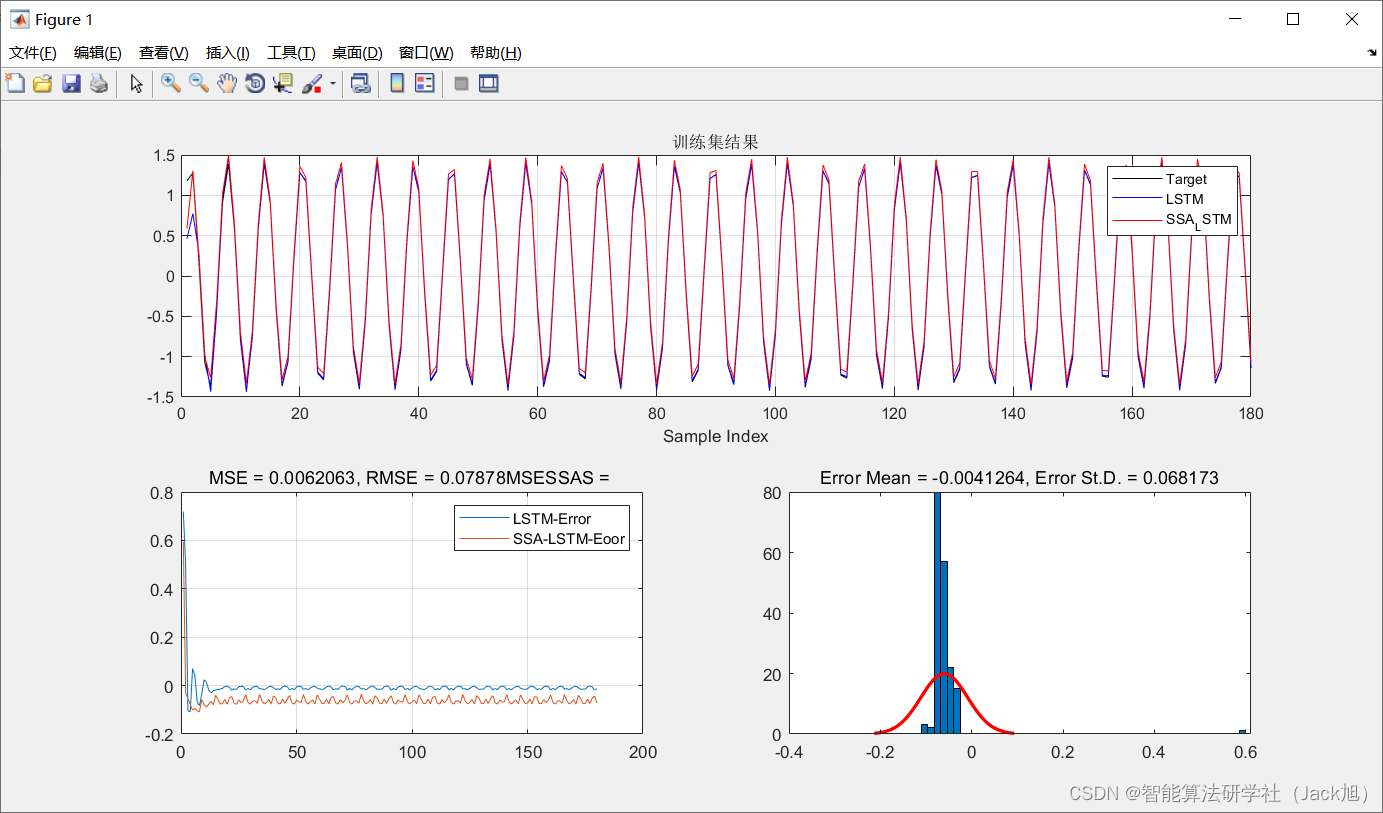
Task: Activate the Rotate 3D tool
Action: (x=255, y=84)
